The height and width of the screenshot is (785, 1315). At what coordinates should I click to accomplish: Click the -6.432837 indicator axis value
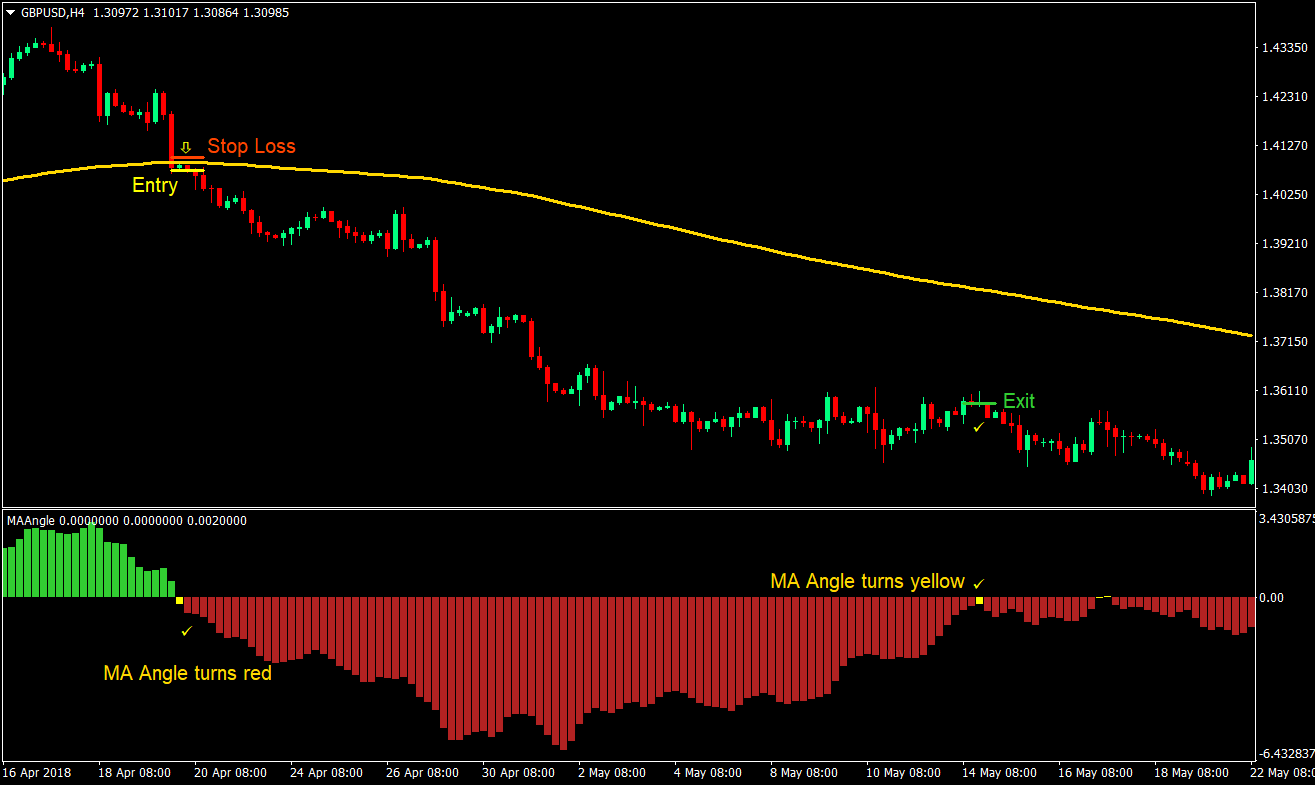1287,754
